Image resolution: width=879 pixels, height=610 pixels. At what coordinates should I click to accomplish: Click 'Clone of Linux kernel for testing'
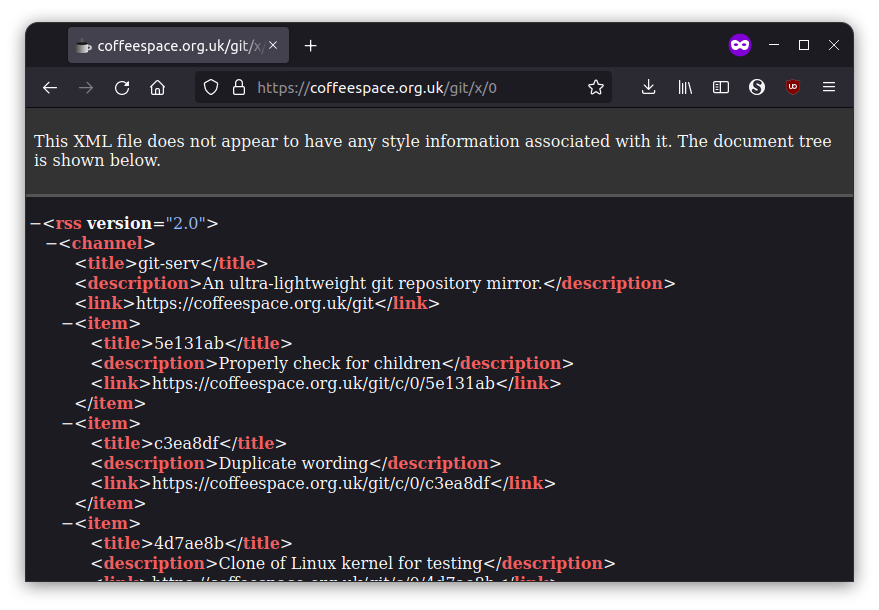point(350,563)
